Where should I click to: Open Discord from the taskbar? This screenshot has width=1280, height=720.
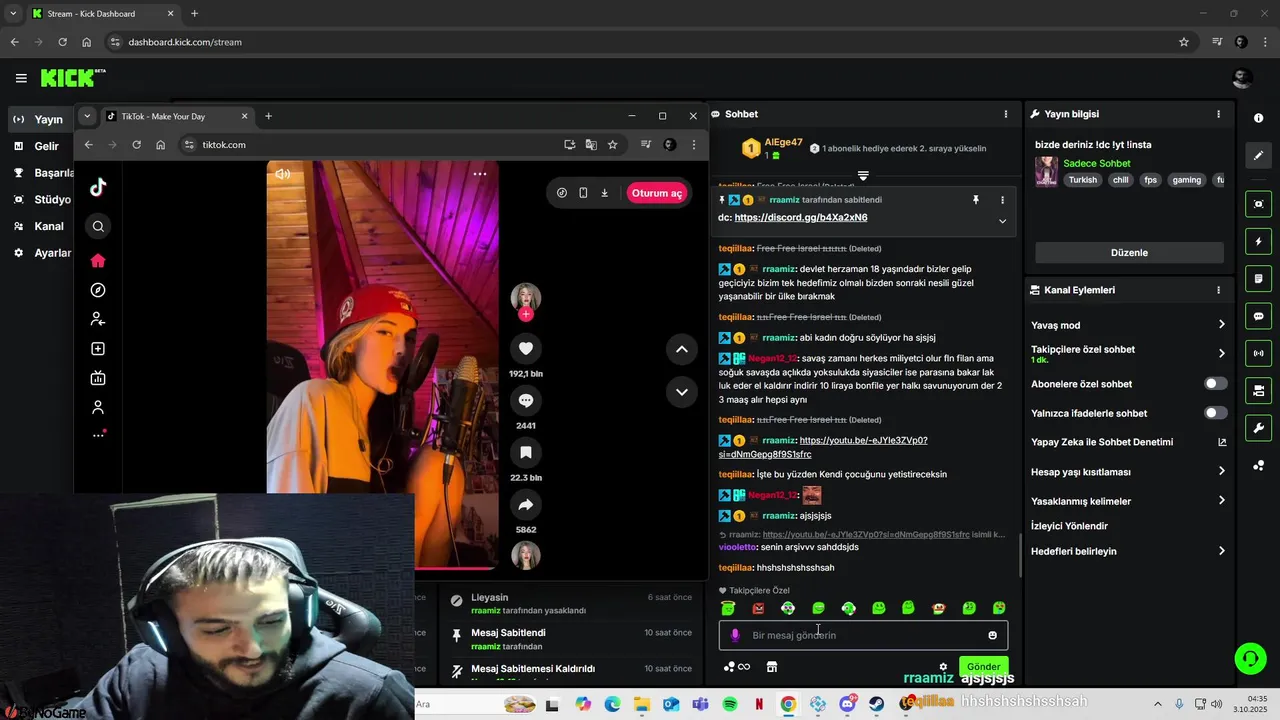pyautogui.click(x=848, y=704)
